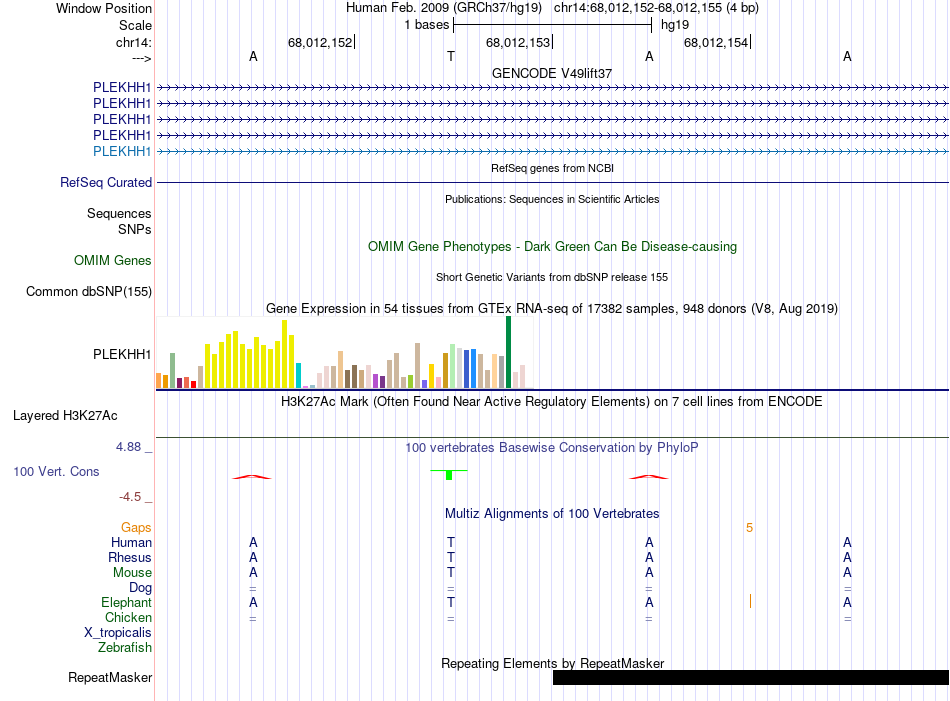
Task: Click the T base in the Human alignment row
Action: 451,542
